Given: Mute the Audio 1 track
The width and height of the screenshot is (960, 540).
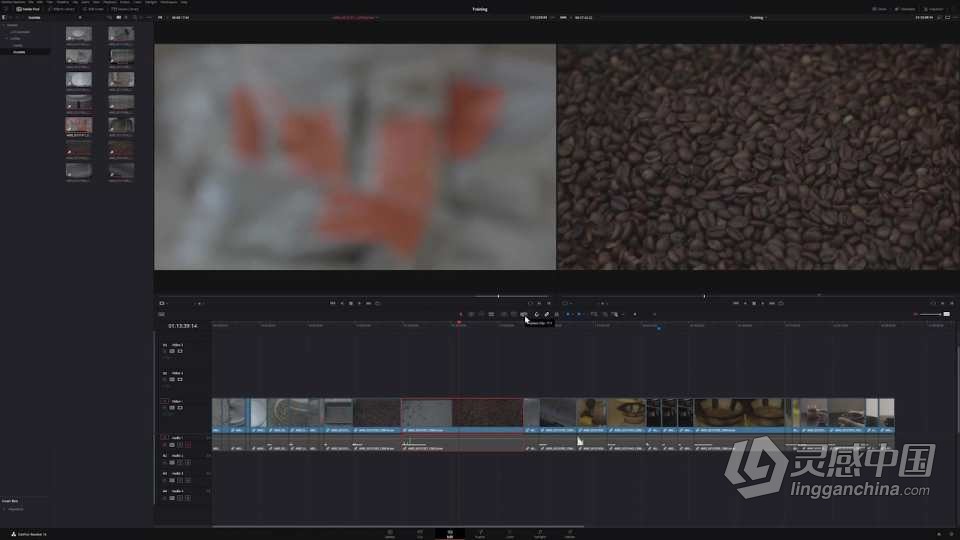Looking at the screenshot, I should pyautogui.click(x=188, y=445).
